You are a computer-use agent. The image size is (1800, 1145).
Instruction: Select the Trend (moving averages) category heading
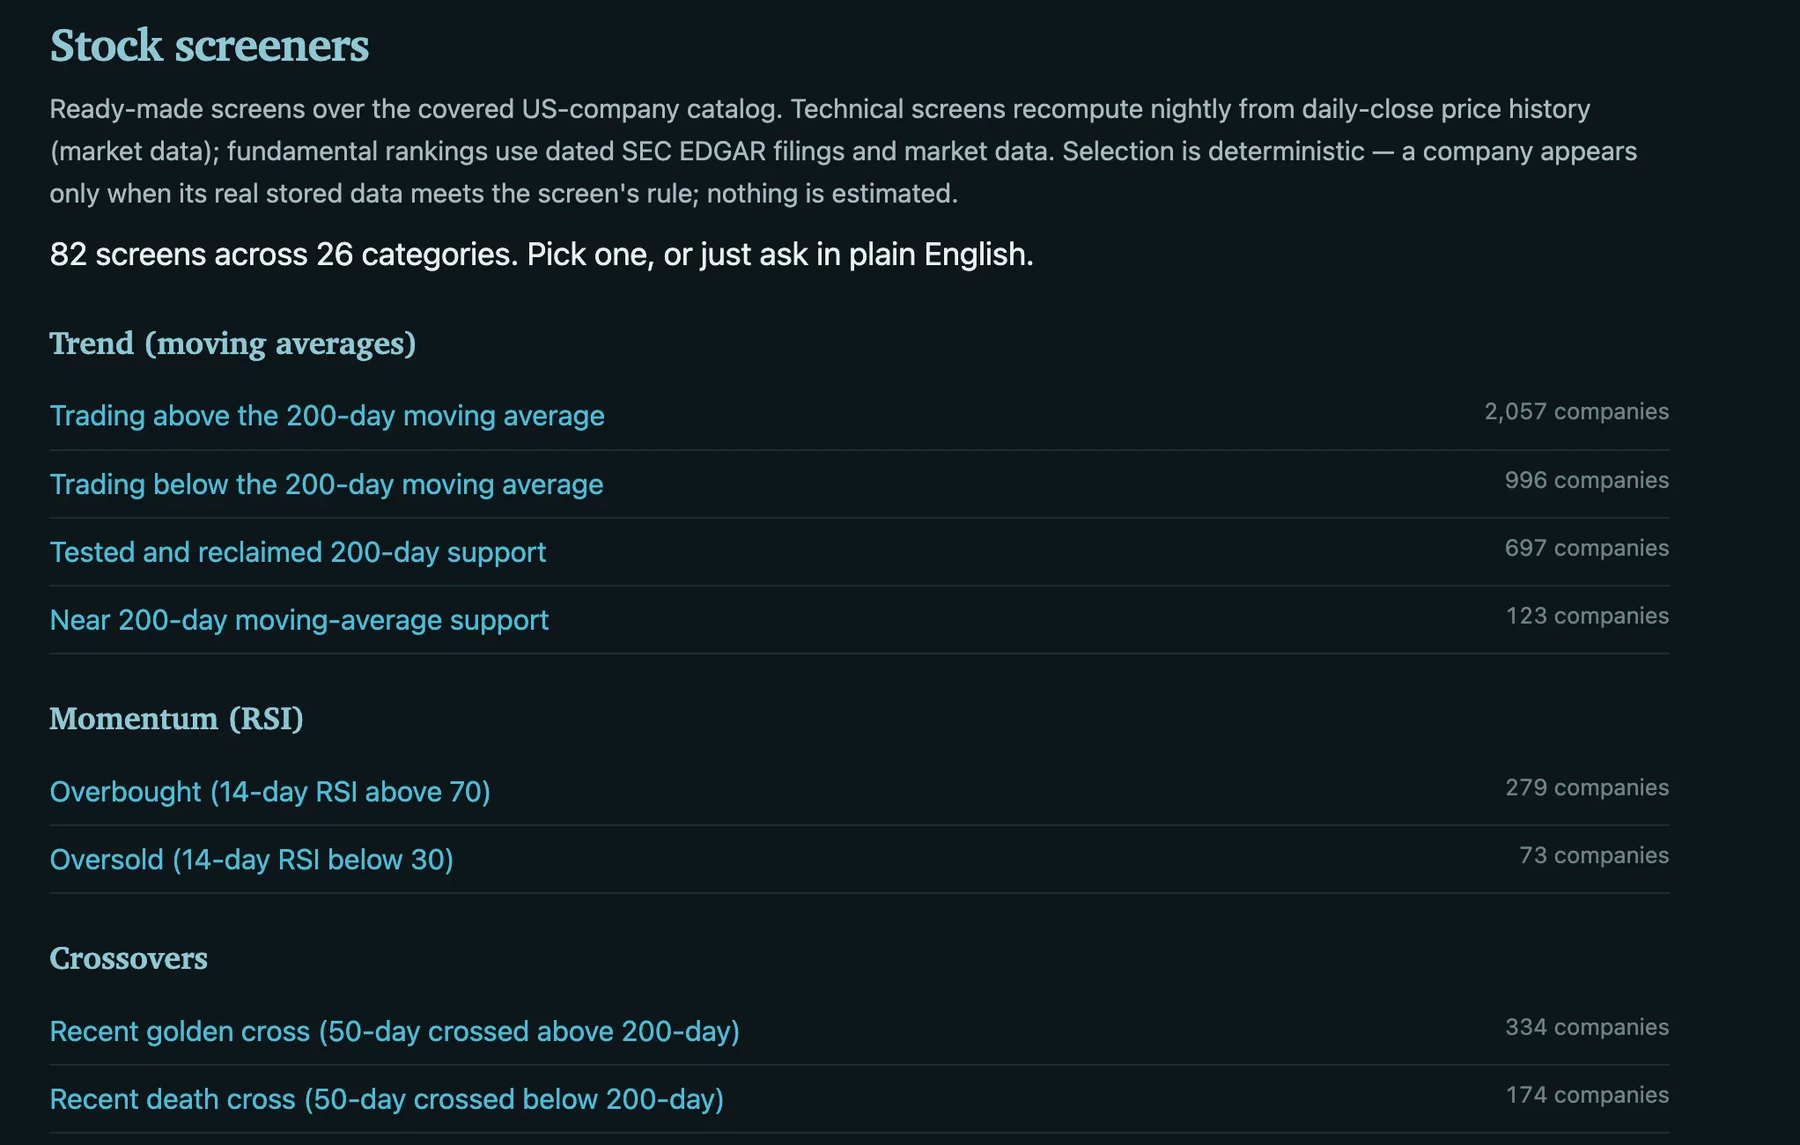point(233,344)
